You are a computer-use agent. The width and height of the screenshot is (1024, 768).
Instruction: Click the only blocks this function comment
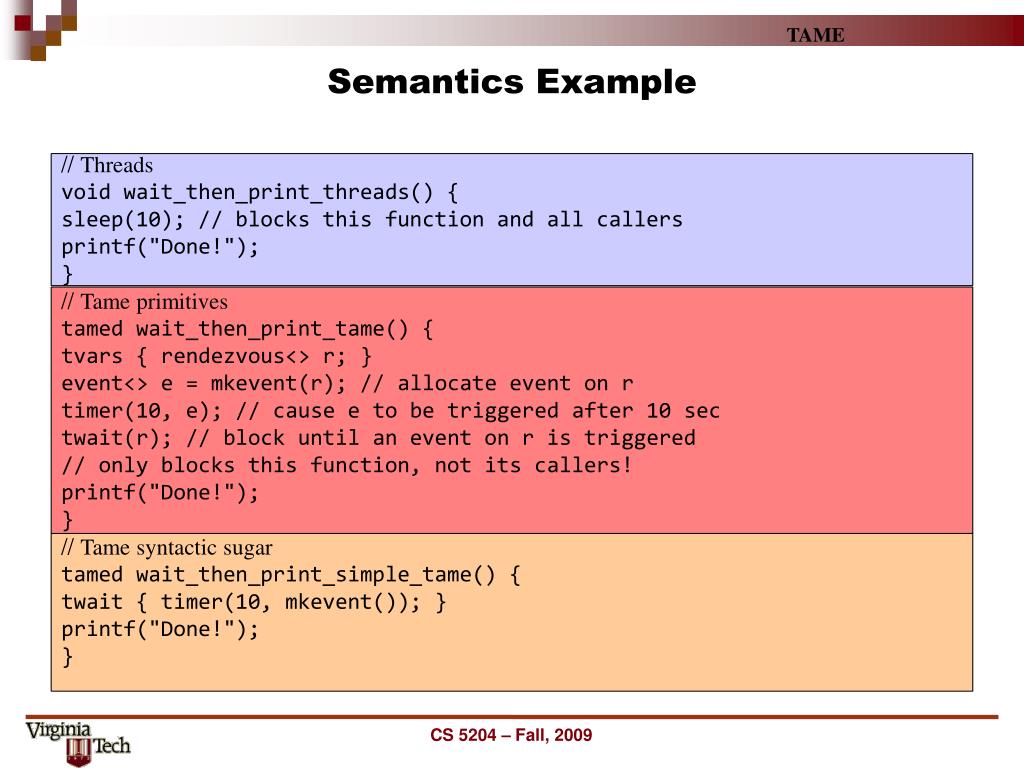coord(346,465)
